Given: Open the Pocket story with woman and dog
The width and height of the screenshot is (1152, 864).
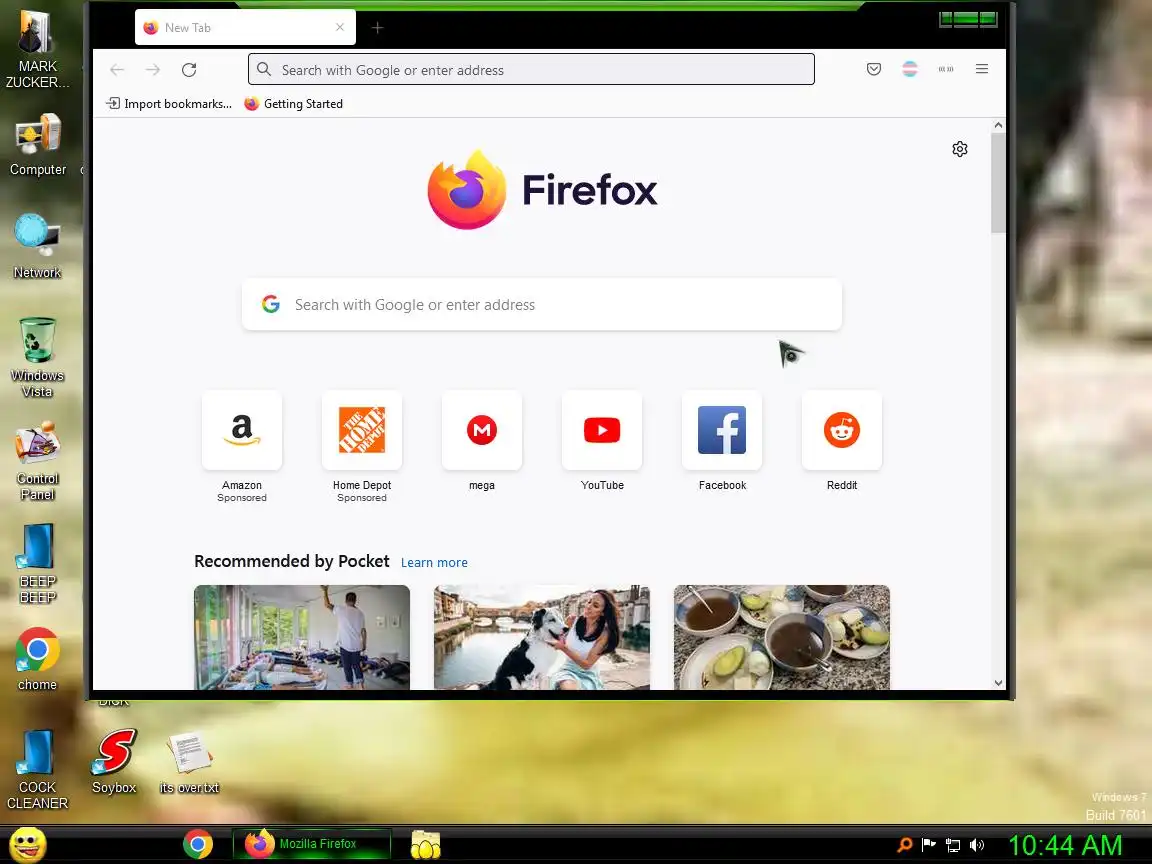Looking at the screenshot, I should (x=542, y=637).
